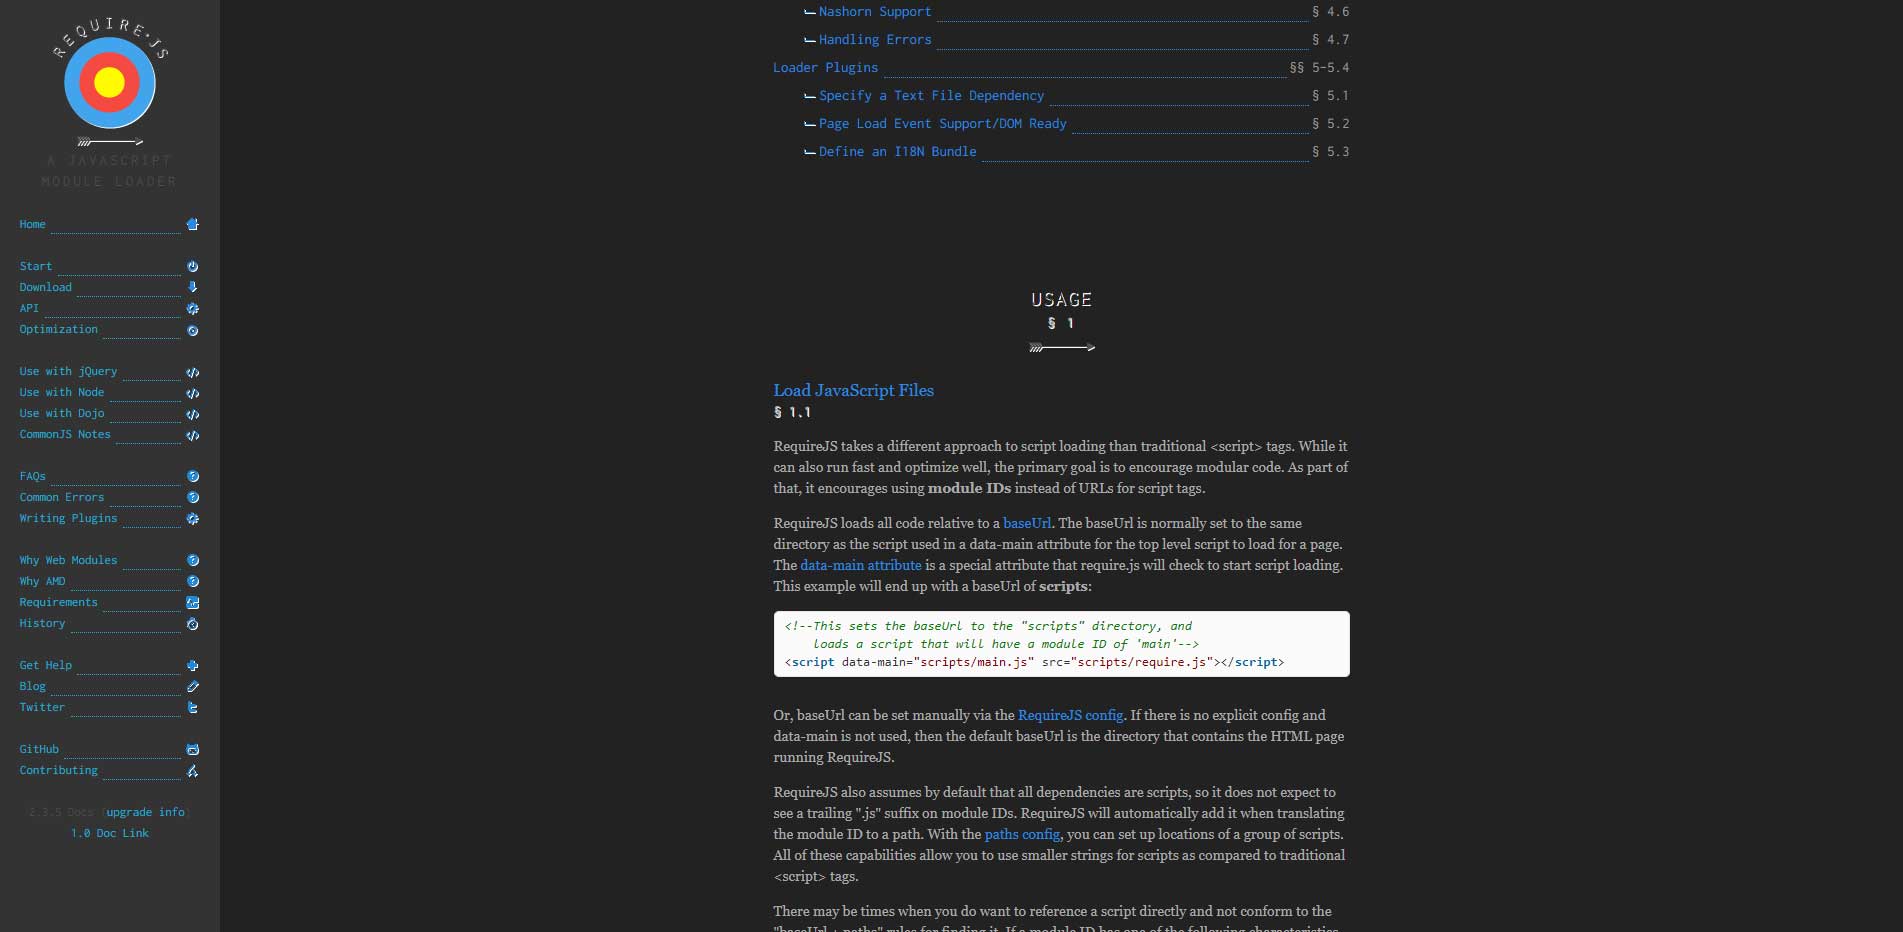Click the pencil icon beside Blog
The image size is (1903, 932).
coord(193,686)
